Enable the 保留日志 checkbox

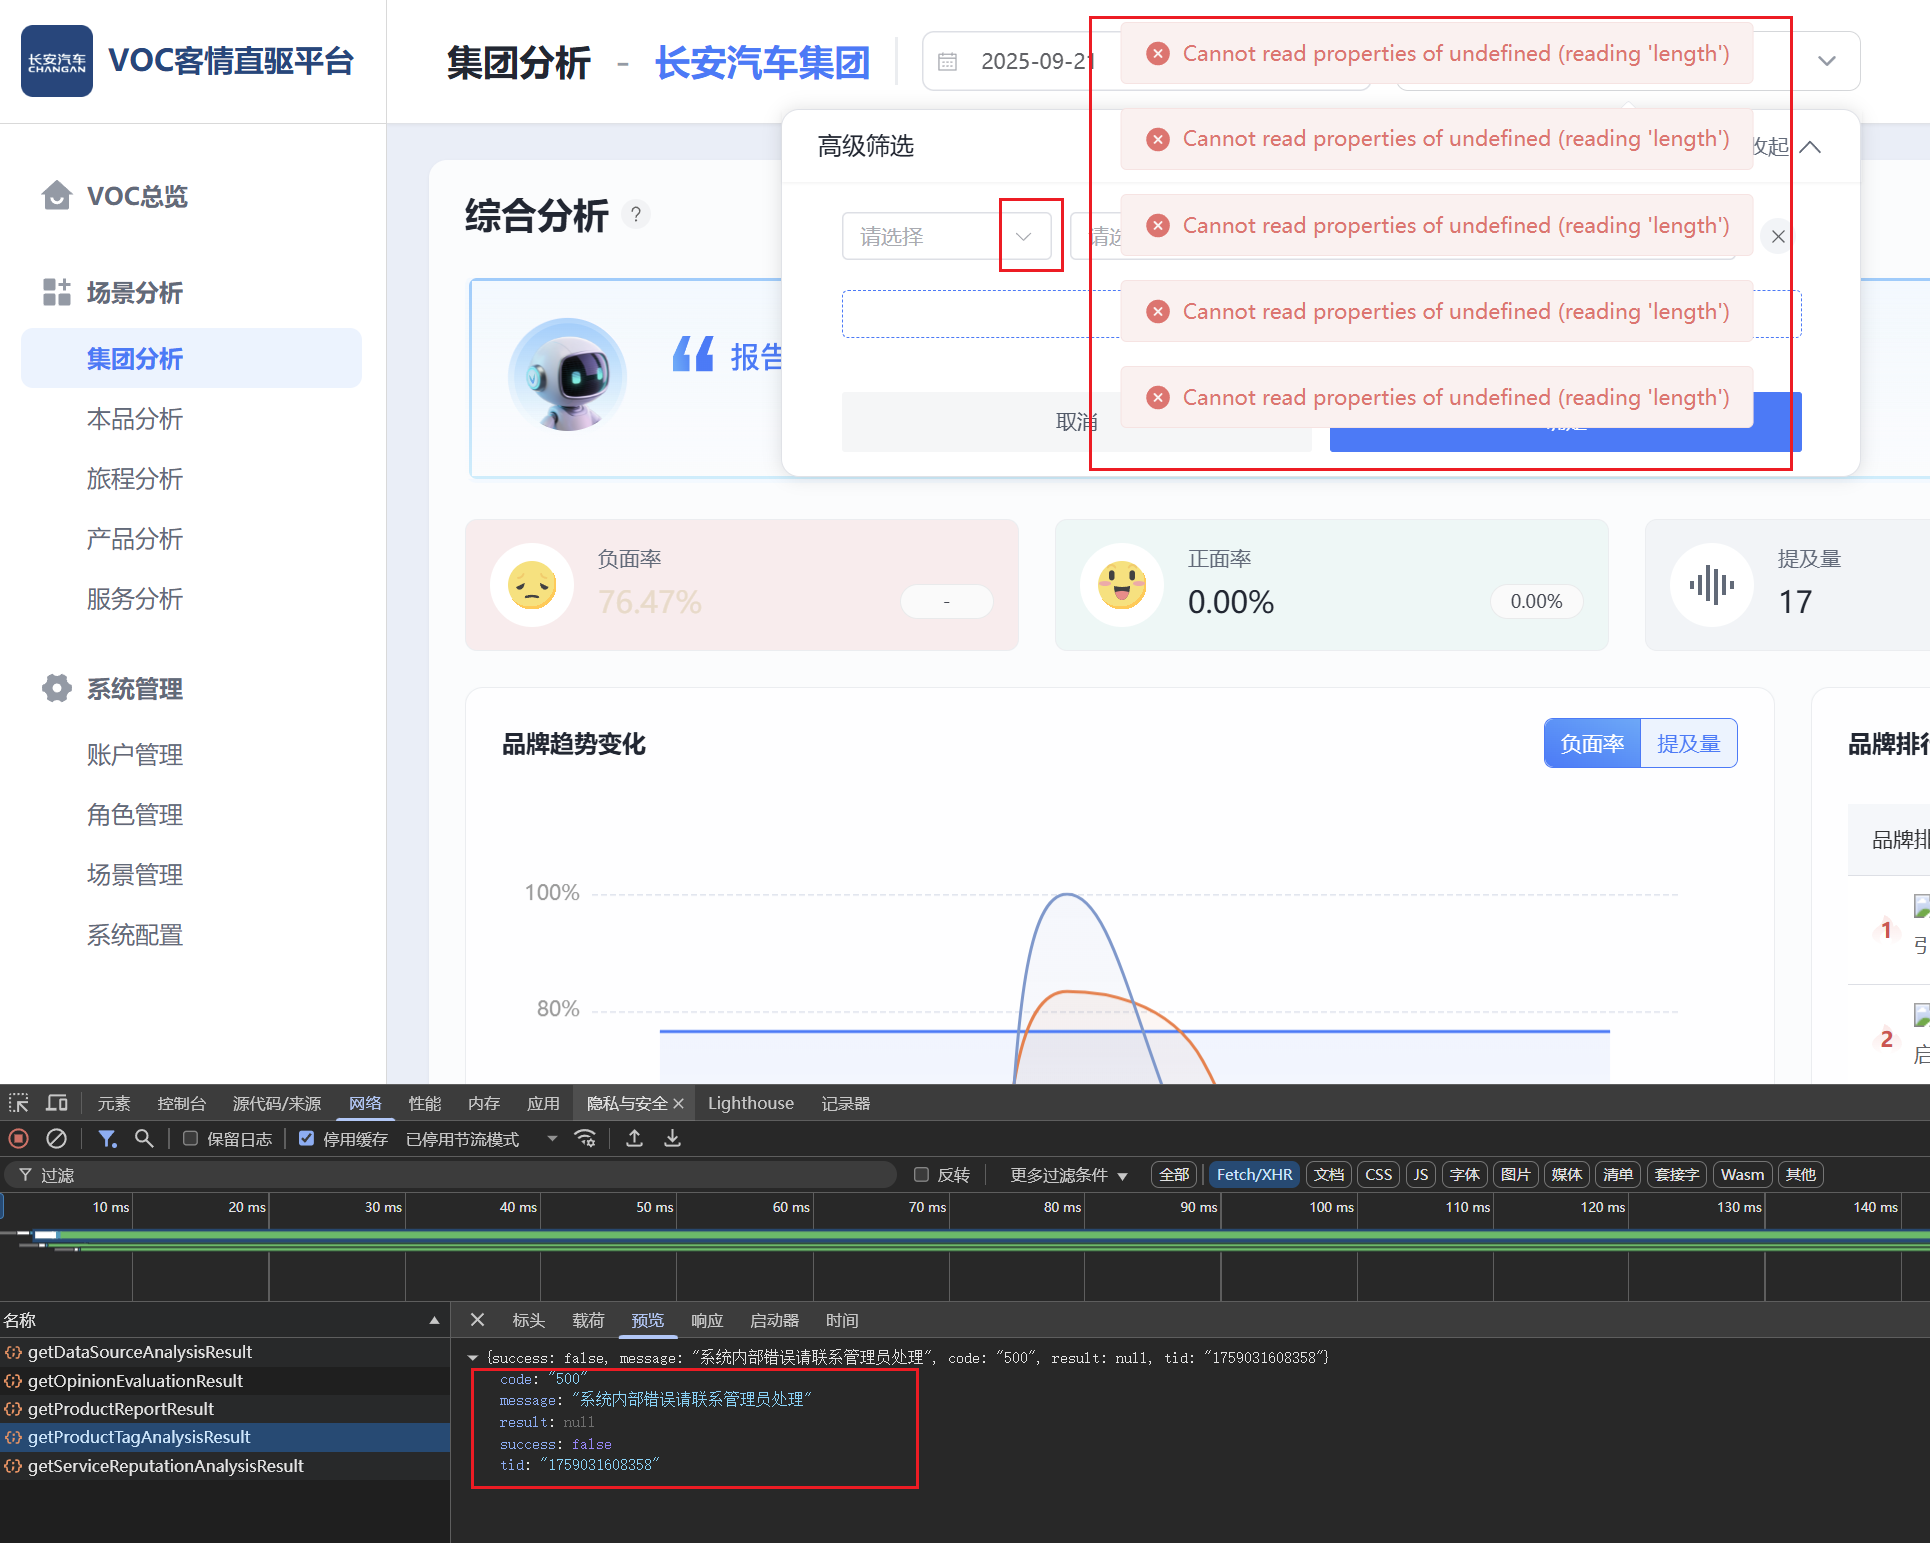pos(190,1138)
